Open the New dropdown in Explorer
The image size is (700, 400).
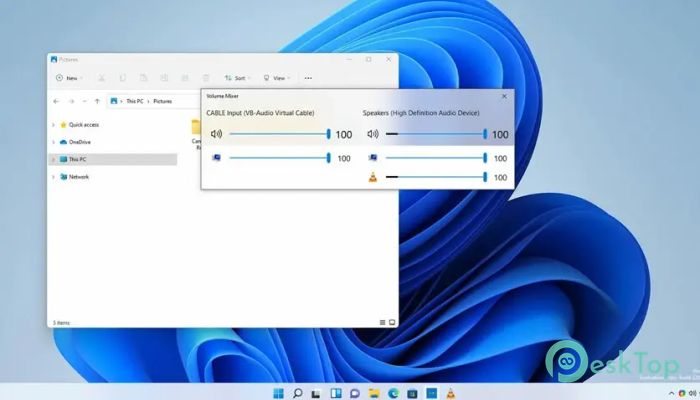(x=69, y=77)
